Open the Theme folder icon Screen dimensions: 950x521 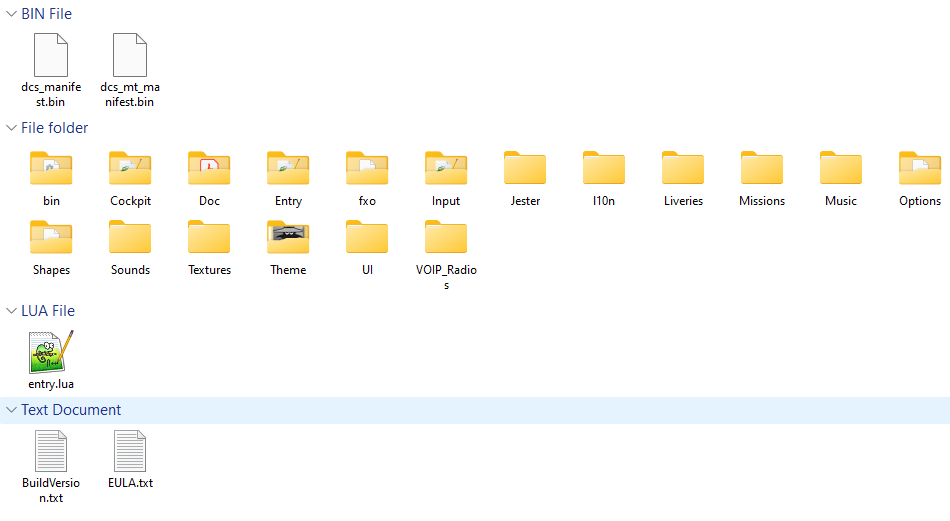click(x=288, y=237)
